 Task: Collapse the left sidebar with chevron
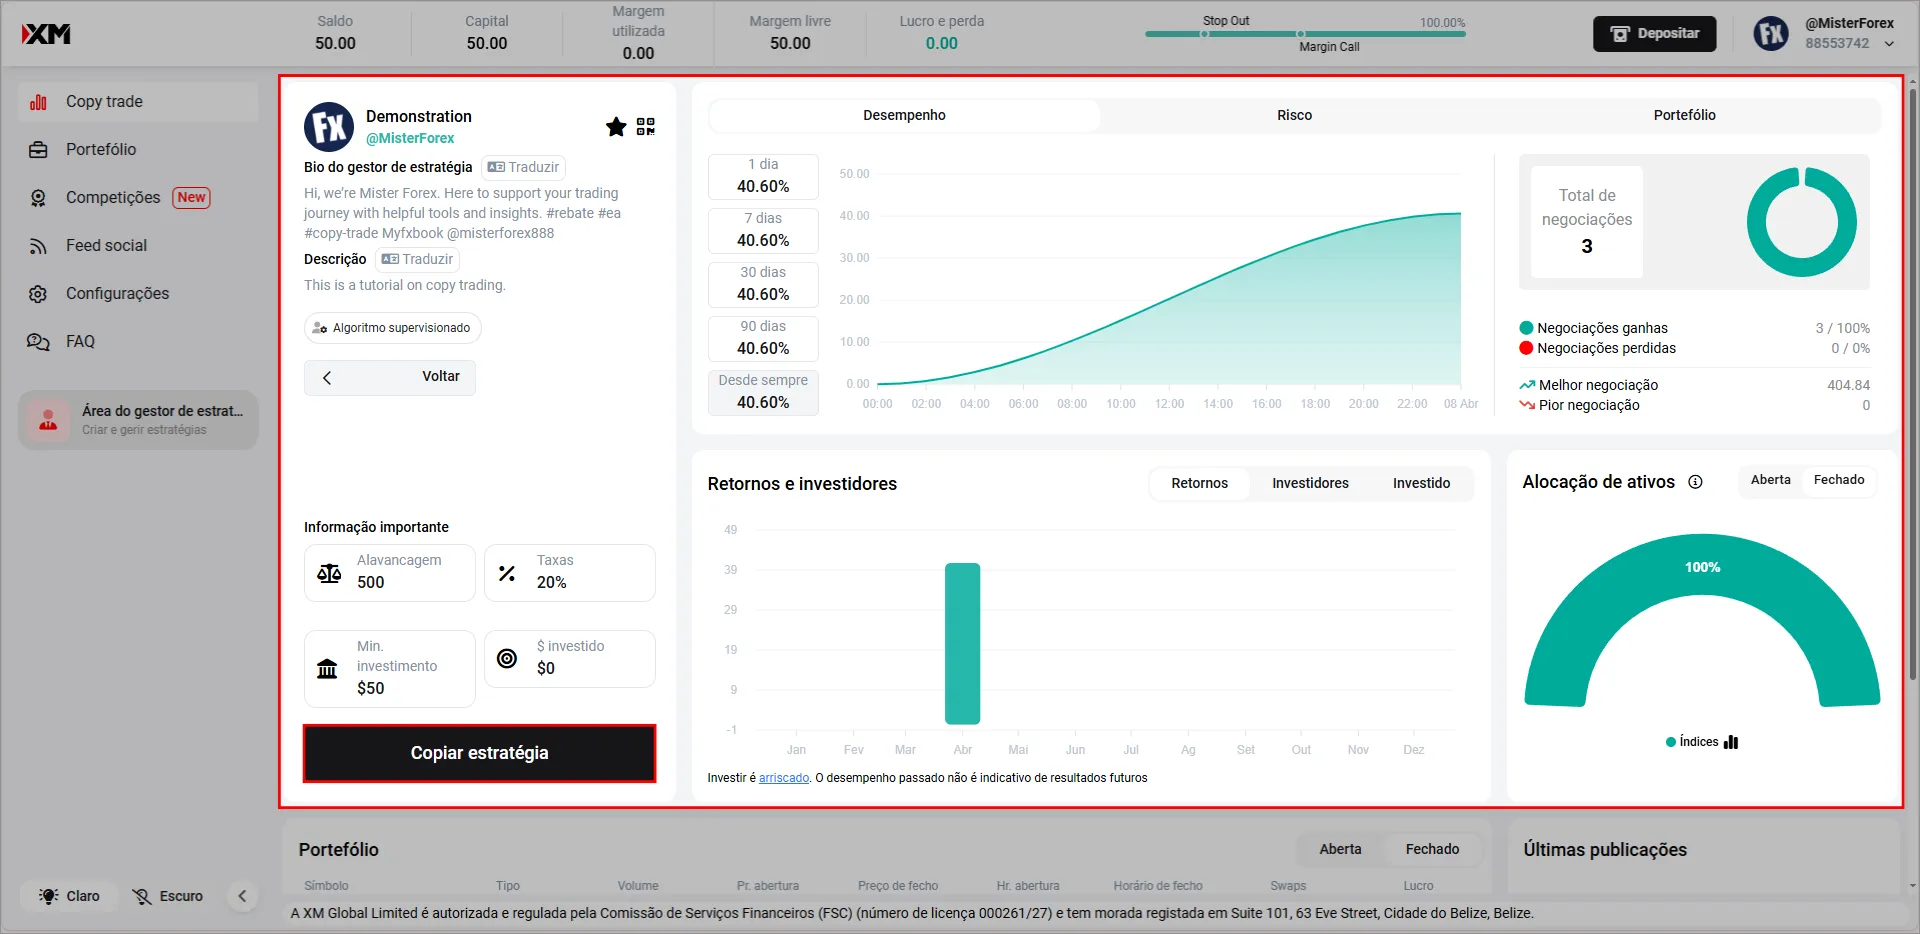pyautogui.click(x=242, y=896)
